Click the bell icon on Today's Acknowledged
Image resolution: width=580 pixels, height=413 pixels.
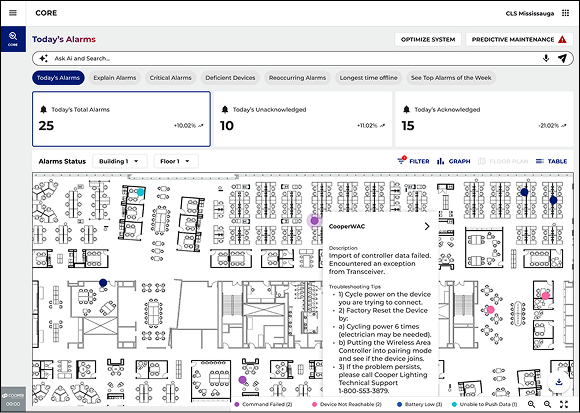tap(406, 109)
